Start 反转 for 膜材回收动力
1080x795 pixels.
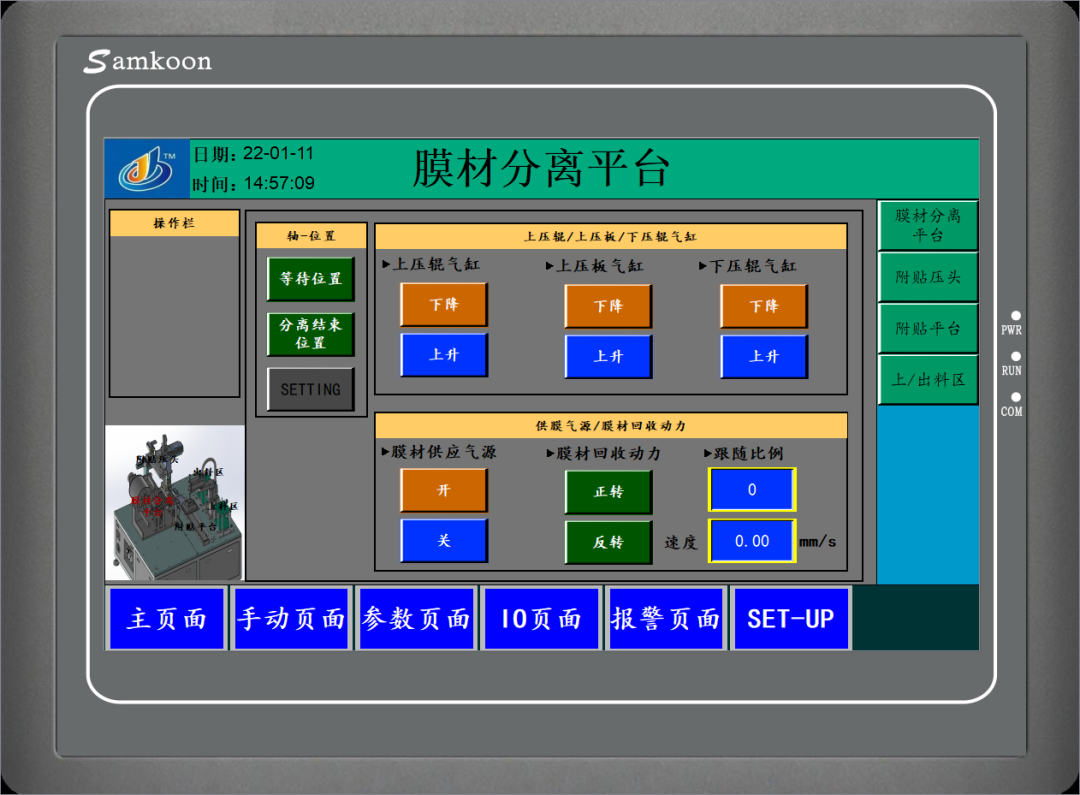[608, 542]
